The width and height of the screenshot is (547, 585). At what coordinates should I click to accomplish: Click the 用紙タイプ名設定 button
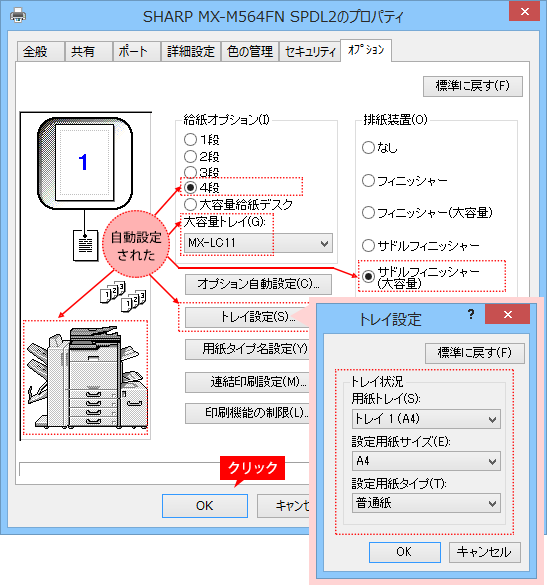pyautogui.click(x=248, y=349)
